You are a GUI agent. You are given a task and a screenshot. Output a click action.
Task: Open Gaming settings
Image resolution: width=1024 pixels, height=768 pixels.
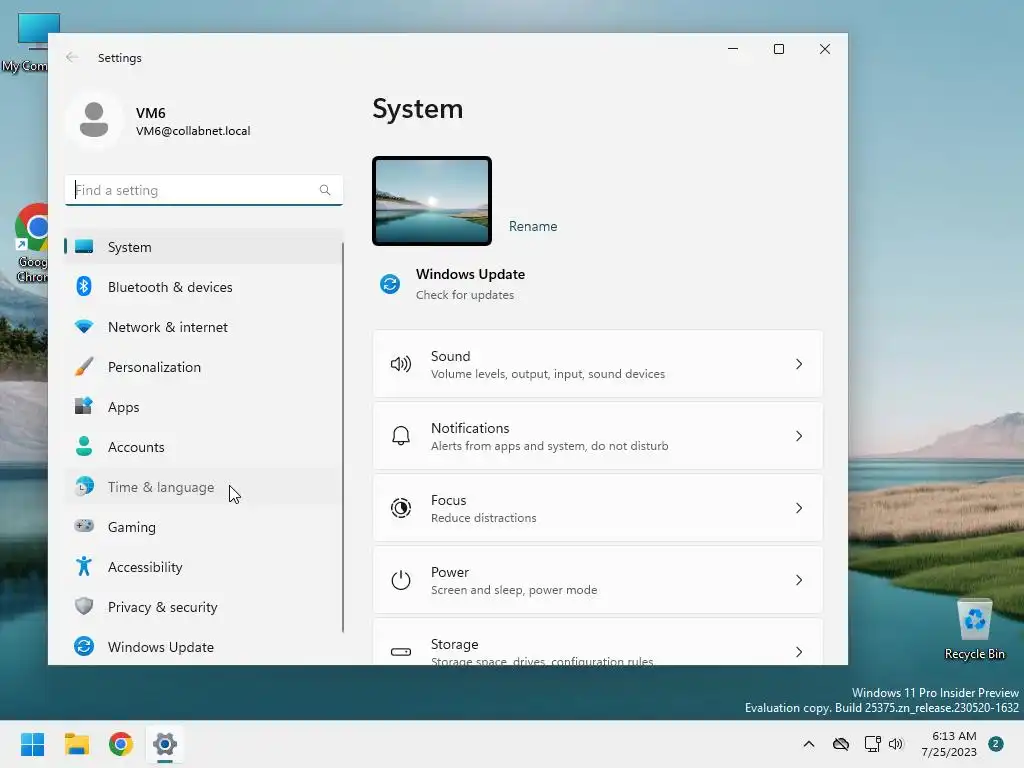click(x=131, y=527)
